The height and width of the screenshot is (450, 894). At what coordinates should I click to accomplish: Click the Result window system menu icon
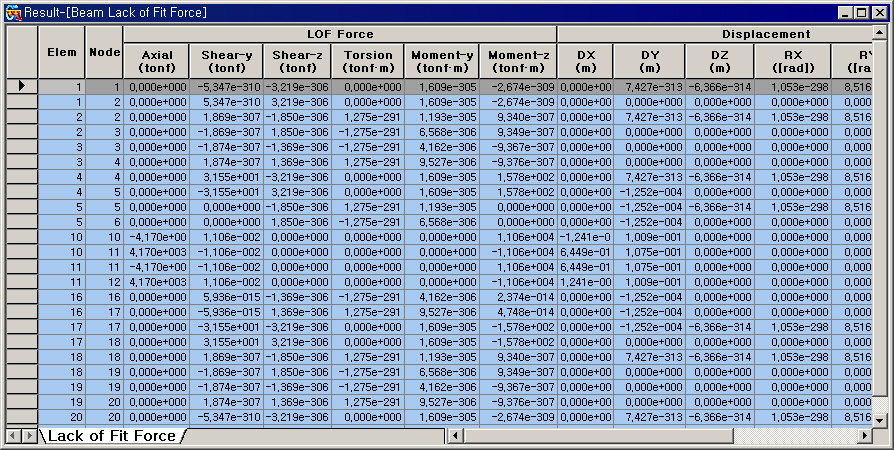pyautogui.click(x=13, y=12)
